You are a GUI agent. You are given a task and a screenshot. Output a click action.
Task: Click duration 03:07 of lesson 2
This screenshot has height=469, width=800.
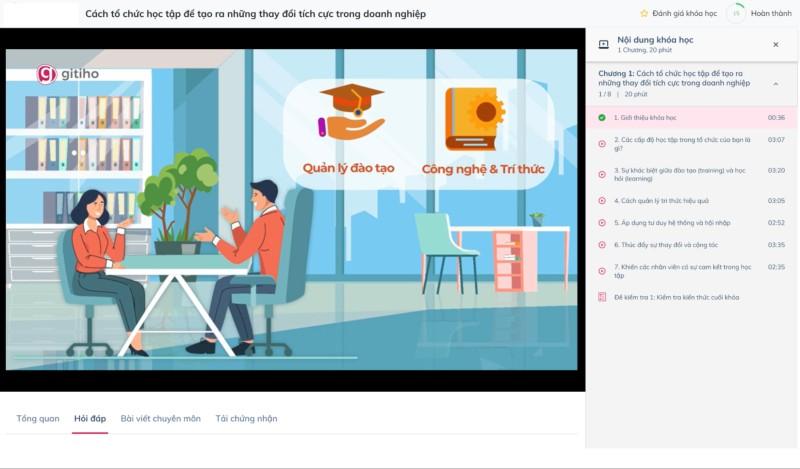[x=776, y=139]
